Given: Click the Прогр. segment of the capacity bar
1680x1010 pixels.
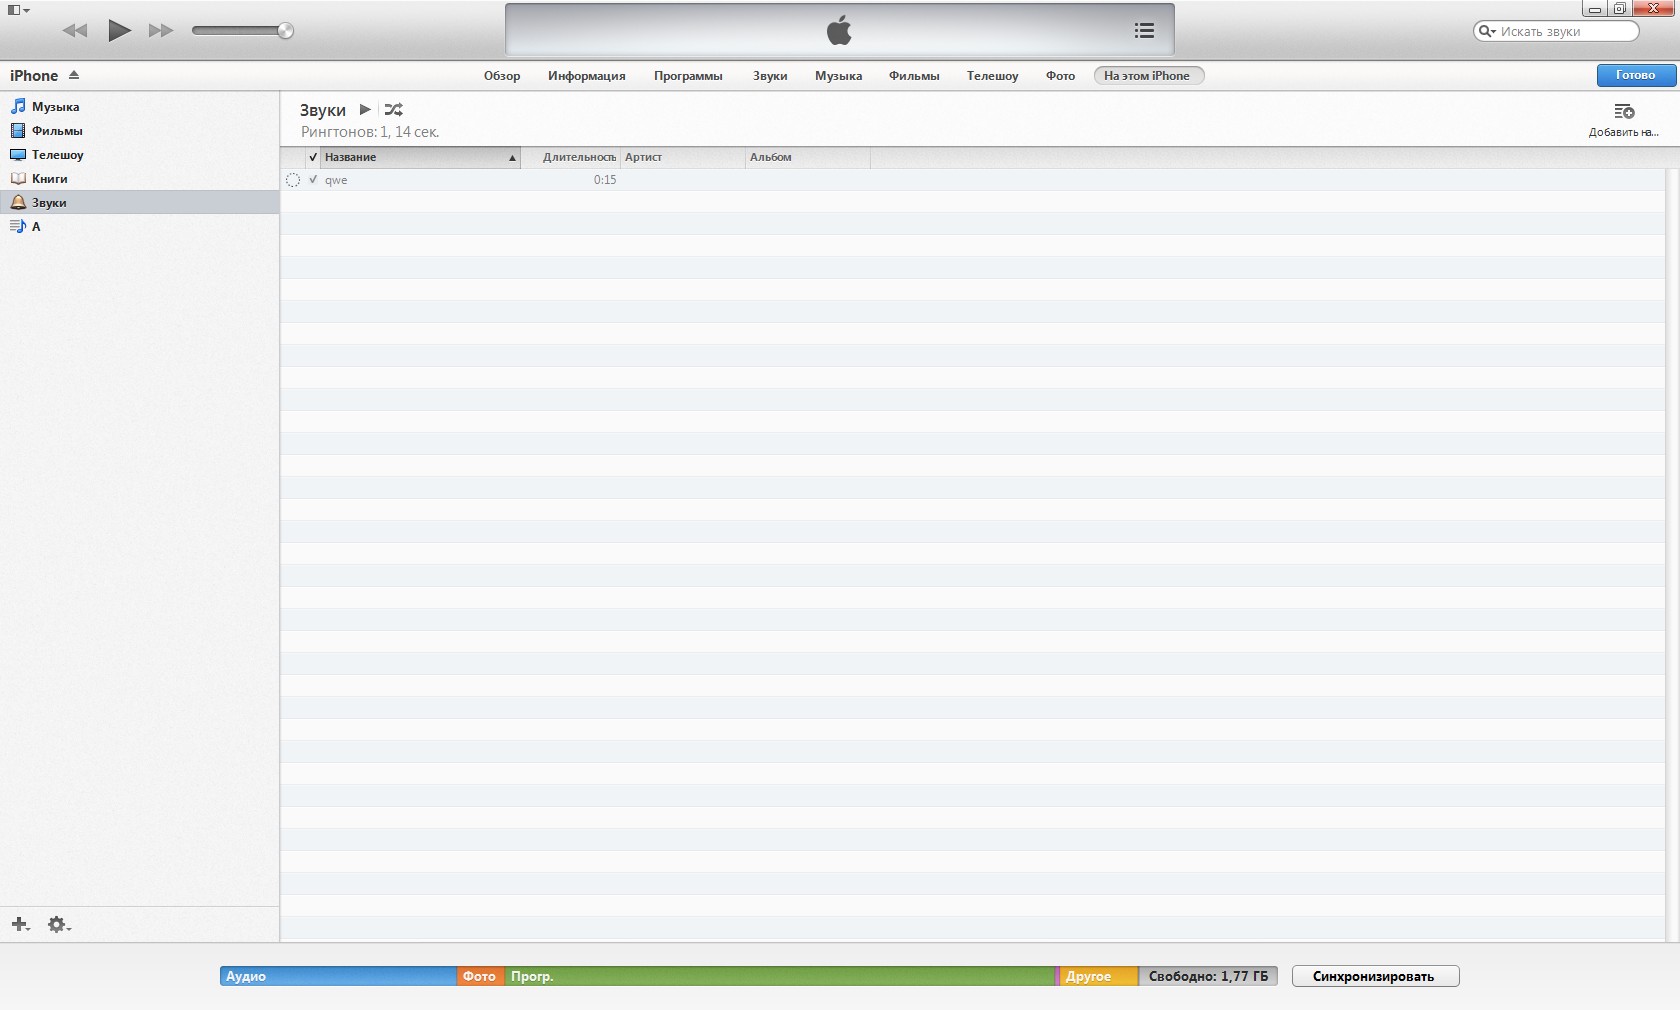Looking at the screenshot, I should coord(780,976).
